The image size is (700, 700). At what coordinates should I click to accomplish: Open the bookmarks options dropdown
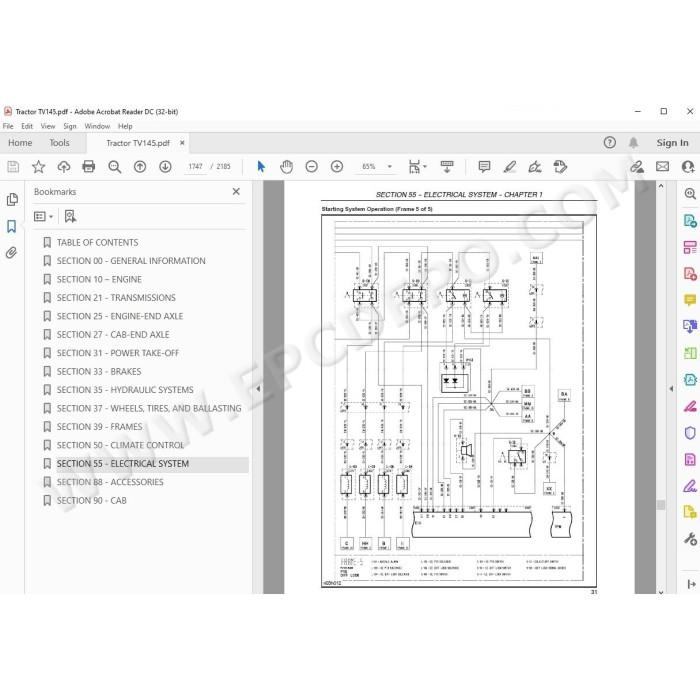tap(43, 217)
